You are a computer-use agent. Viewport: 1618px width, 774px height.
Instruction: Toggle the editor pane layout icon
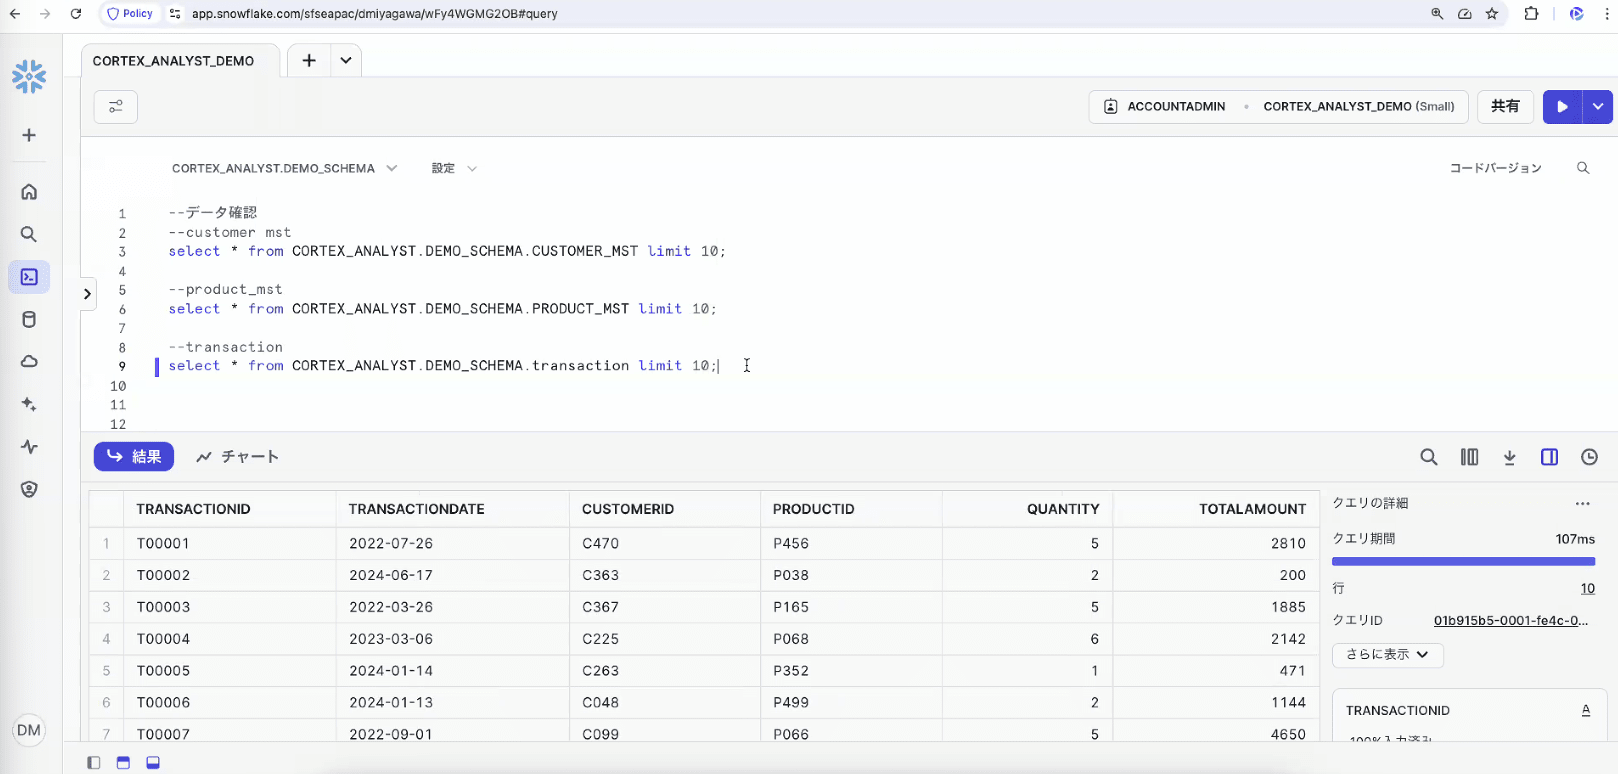(123, 763)
